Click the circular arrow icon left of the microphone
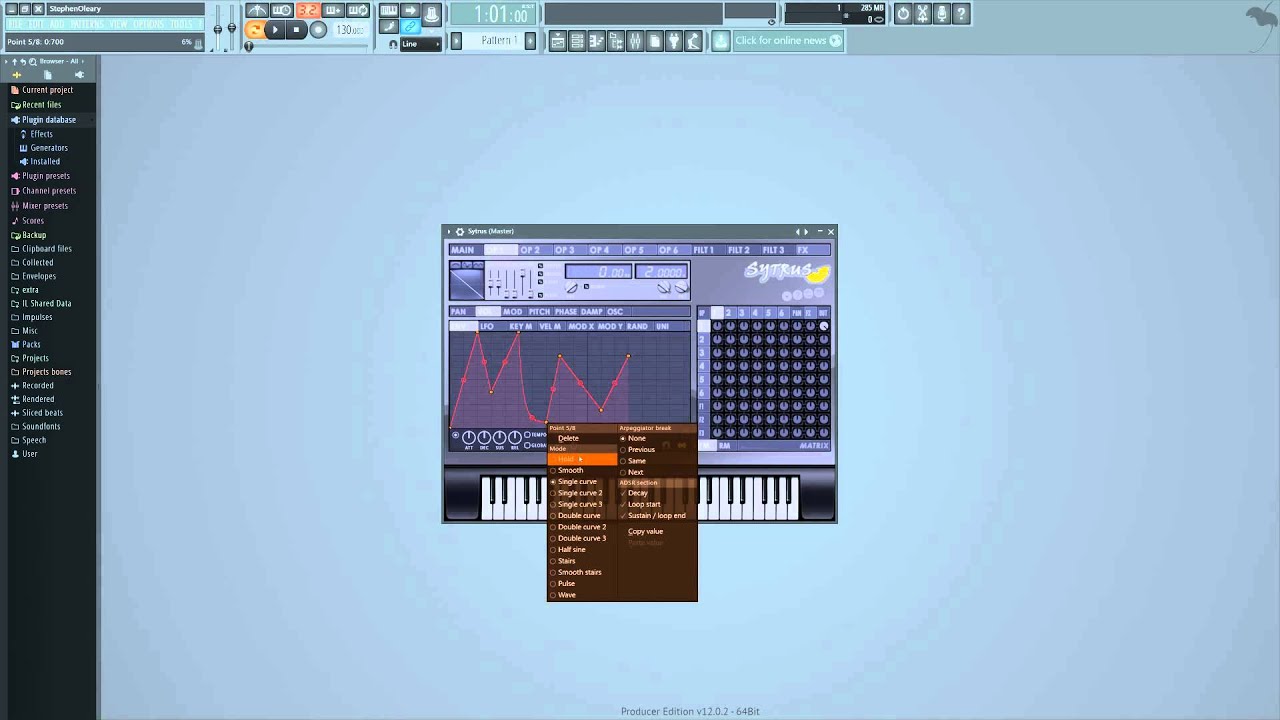The image size is (1280, 720). coord(904,13)
